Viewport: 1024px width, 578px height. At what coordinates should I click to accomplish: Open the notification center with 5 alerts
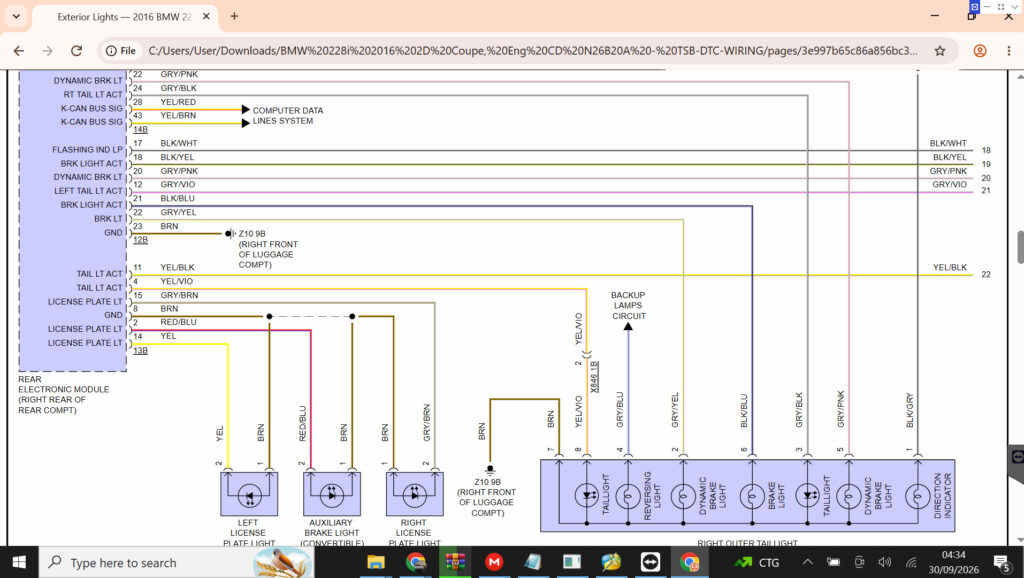pyautogui.click(x=1002, y=562)
